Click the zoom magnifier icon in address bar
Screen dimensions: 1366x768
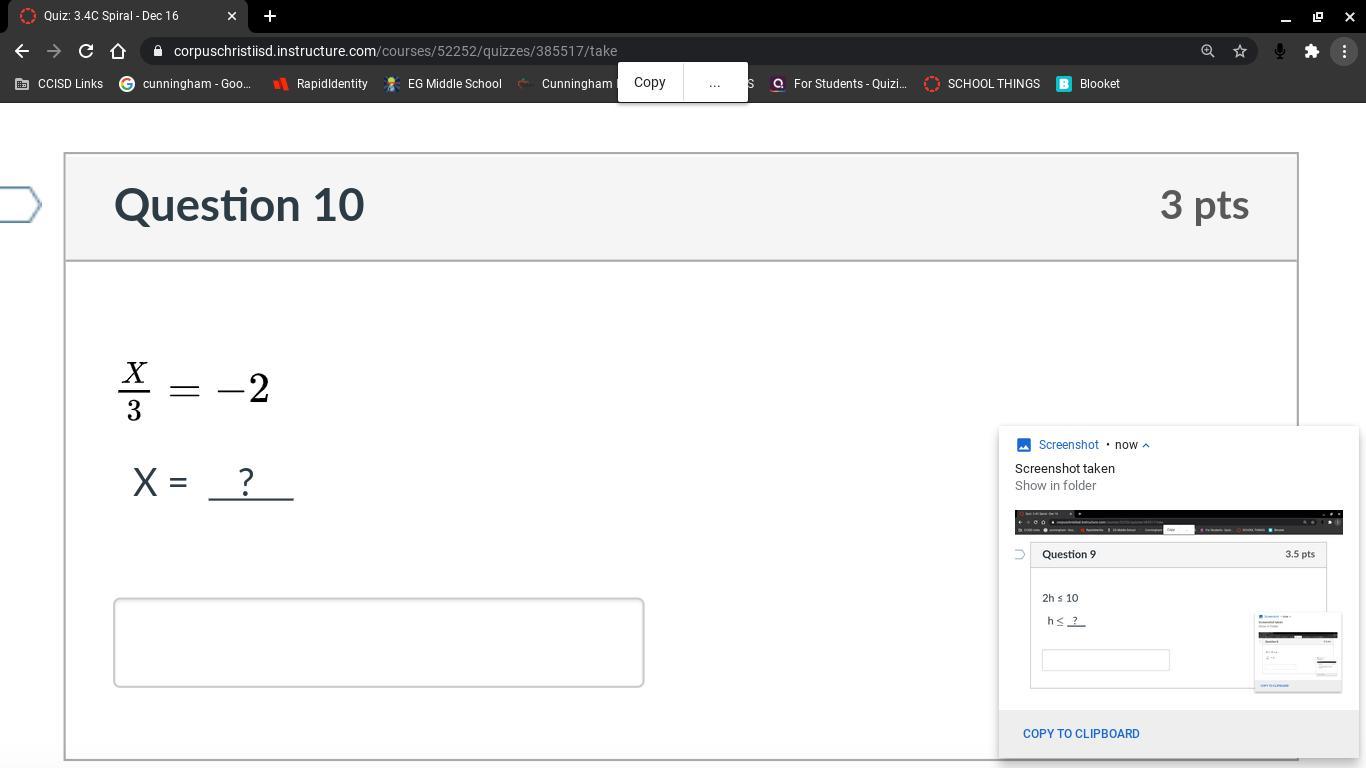1207,51
